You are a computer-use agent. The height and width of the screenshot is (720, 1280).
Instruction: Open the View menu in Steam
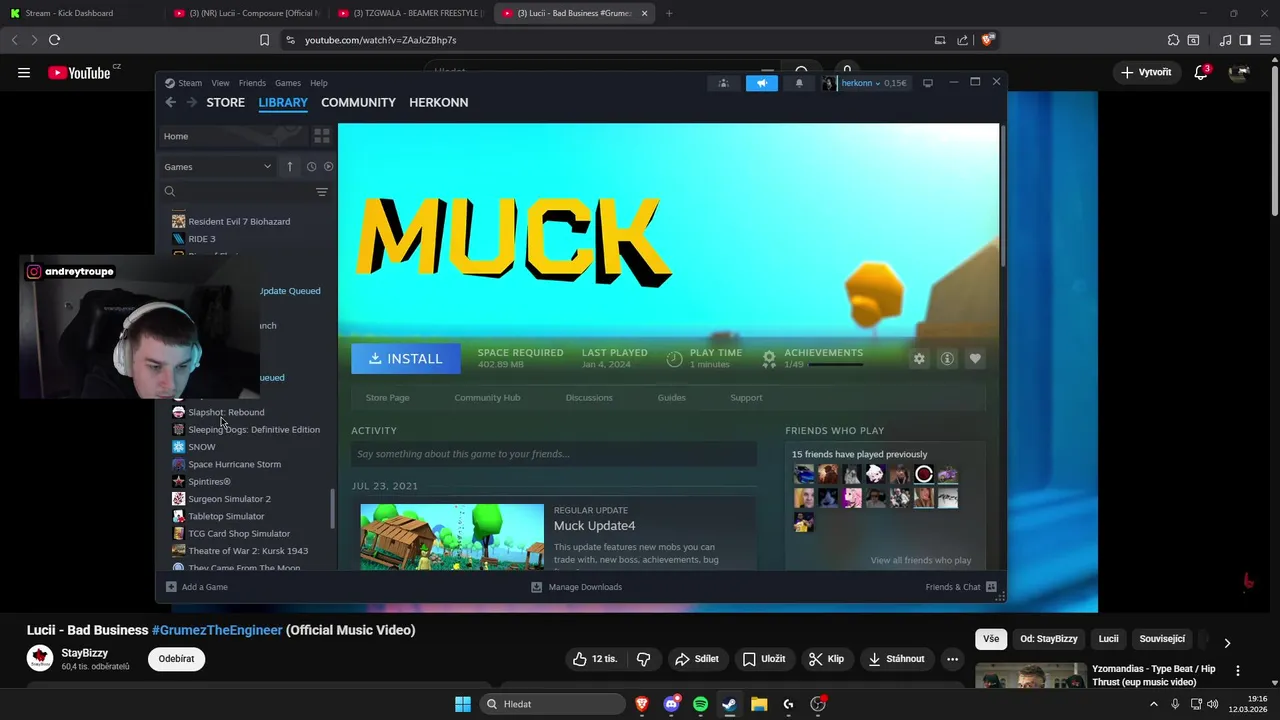[x=220, y=83]
